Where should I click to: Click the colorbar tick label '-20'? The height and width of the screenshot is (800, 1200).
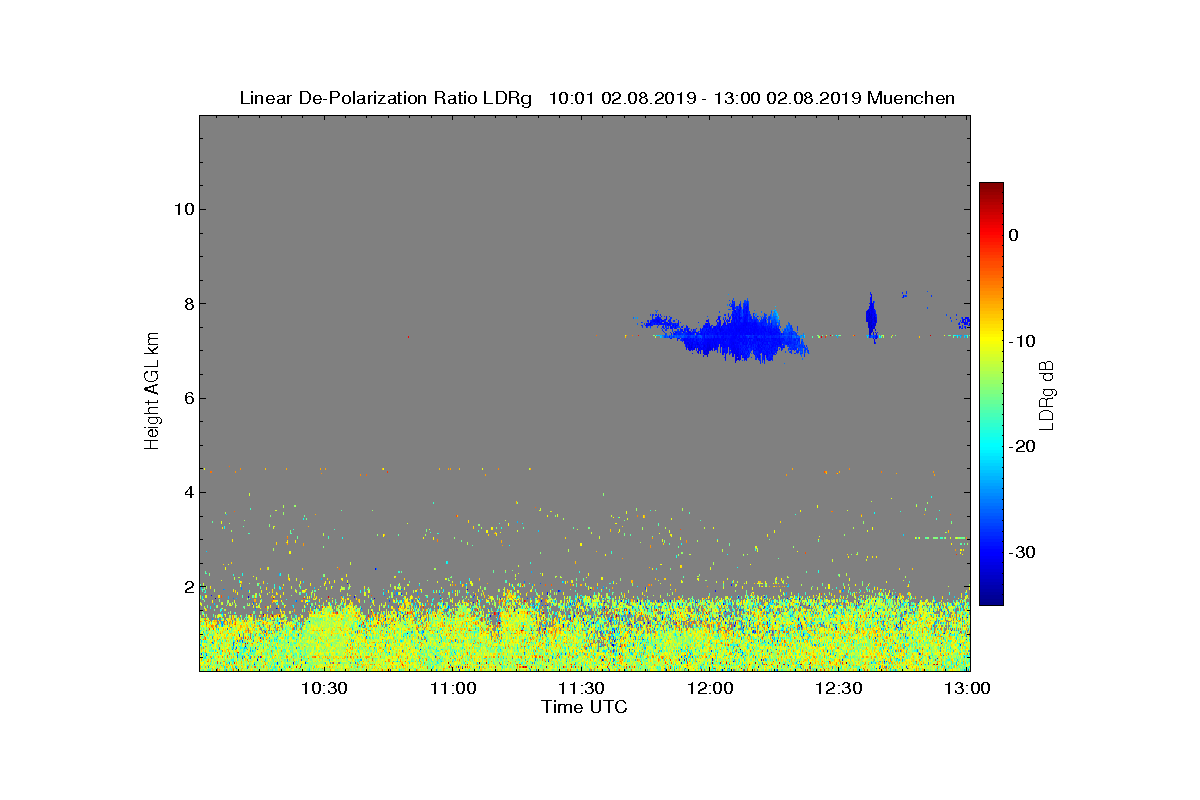coord(1020,446)
